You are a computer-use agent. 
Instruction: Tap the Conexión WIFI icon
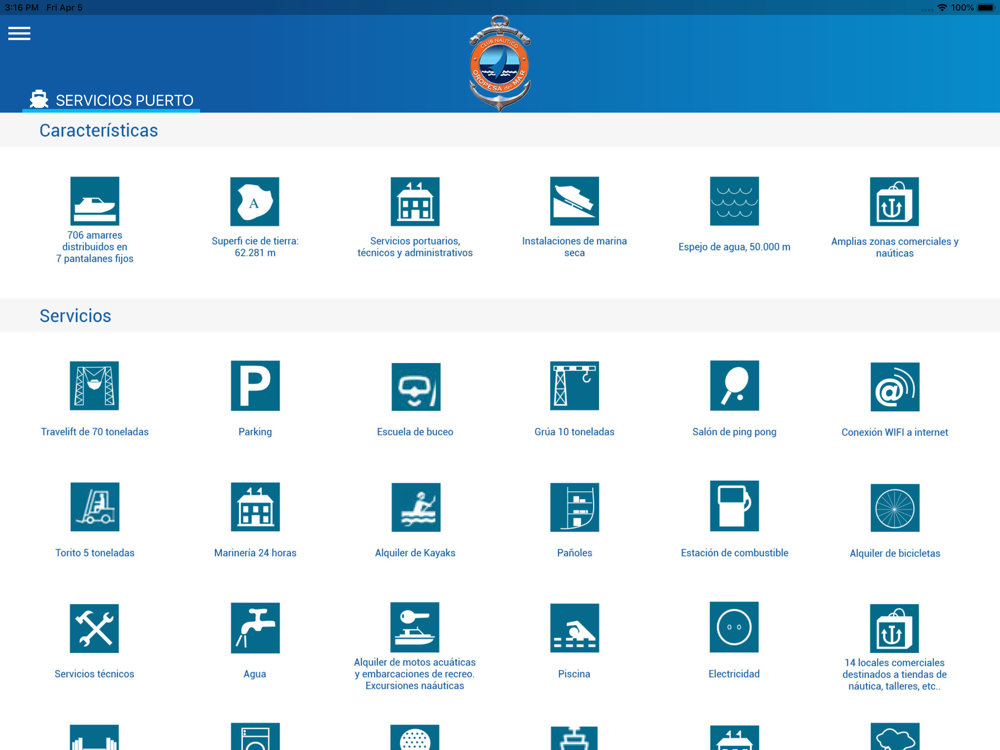tap(895, 386)
